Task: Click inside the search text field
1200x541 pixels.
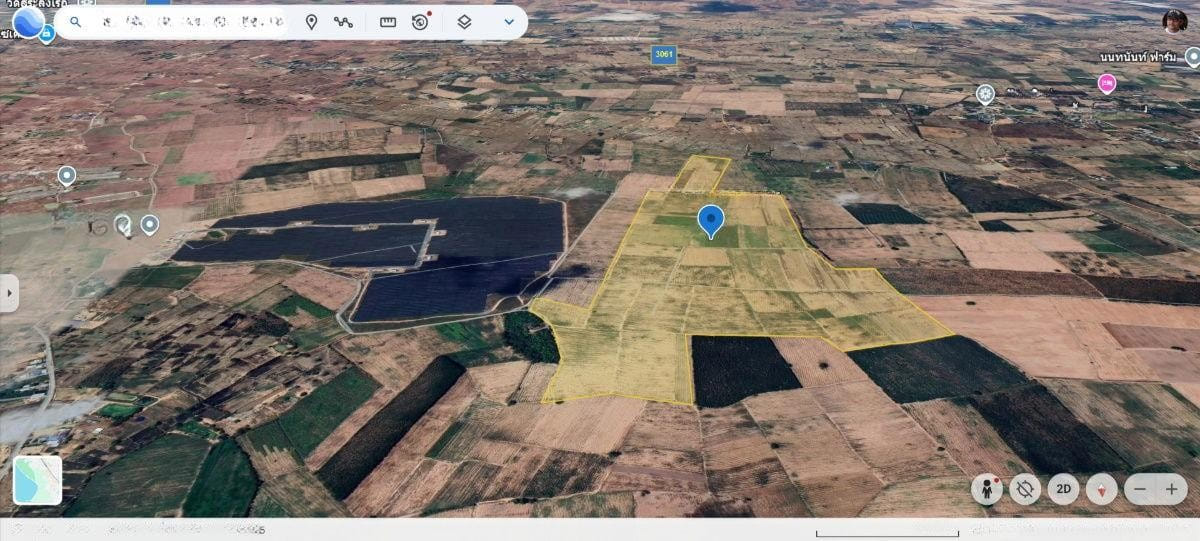Action: pyautogui.click(x=190, y=22)
